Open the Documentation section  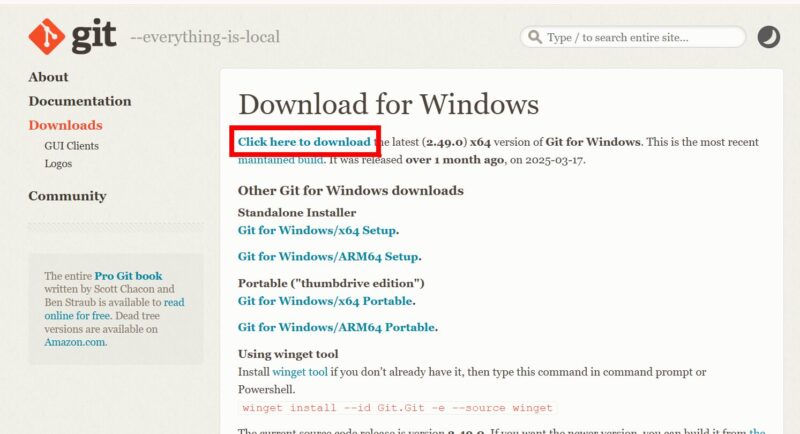pyautogui.click(x=80, y=101)
